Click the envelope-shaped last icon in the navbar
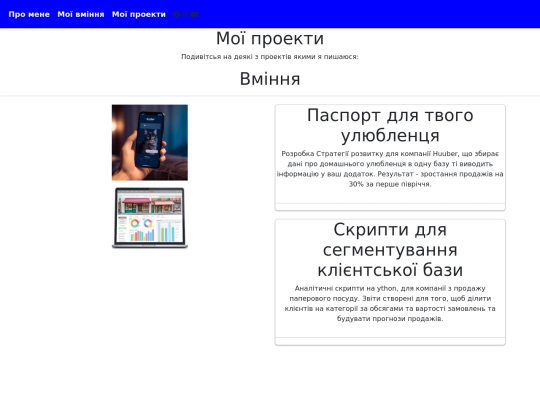Viewport: 540px width, 405px height. 194,14
